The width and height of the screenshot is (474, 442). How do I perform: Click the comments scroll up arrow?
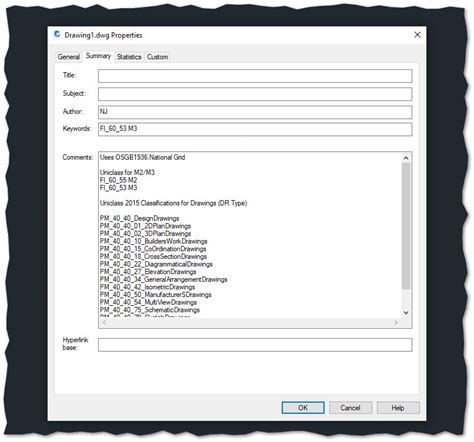click(x=406, y=158)
